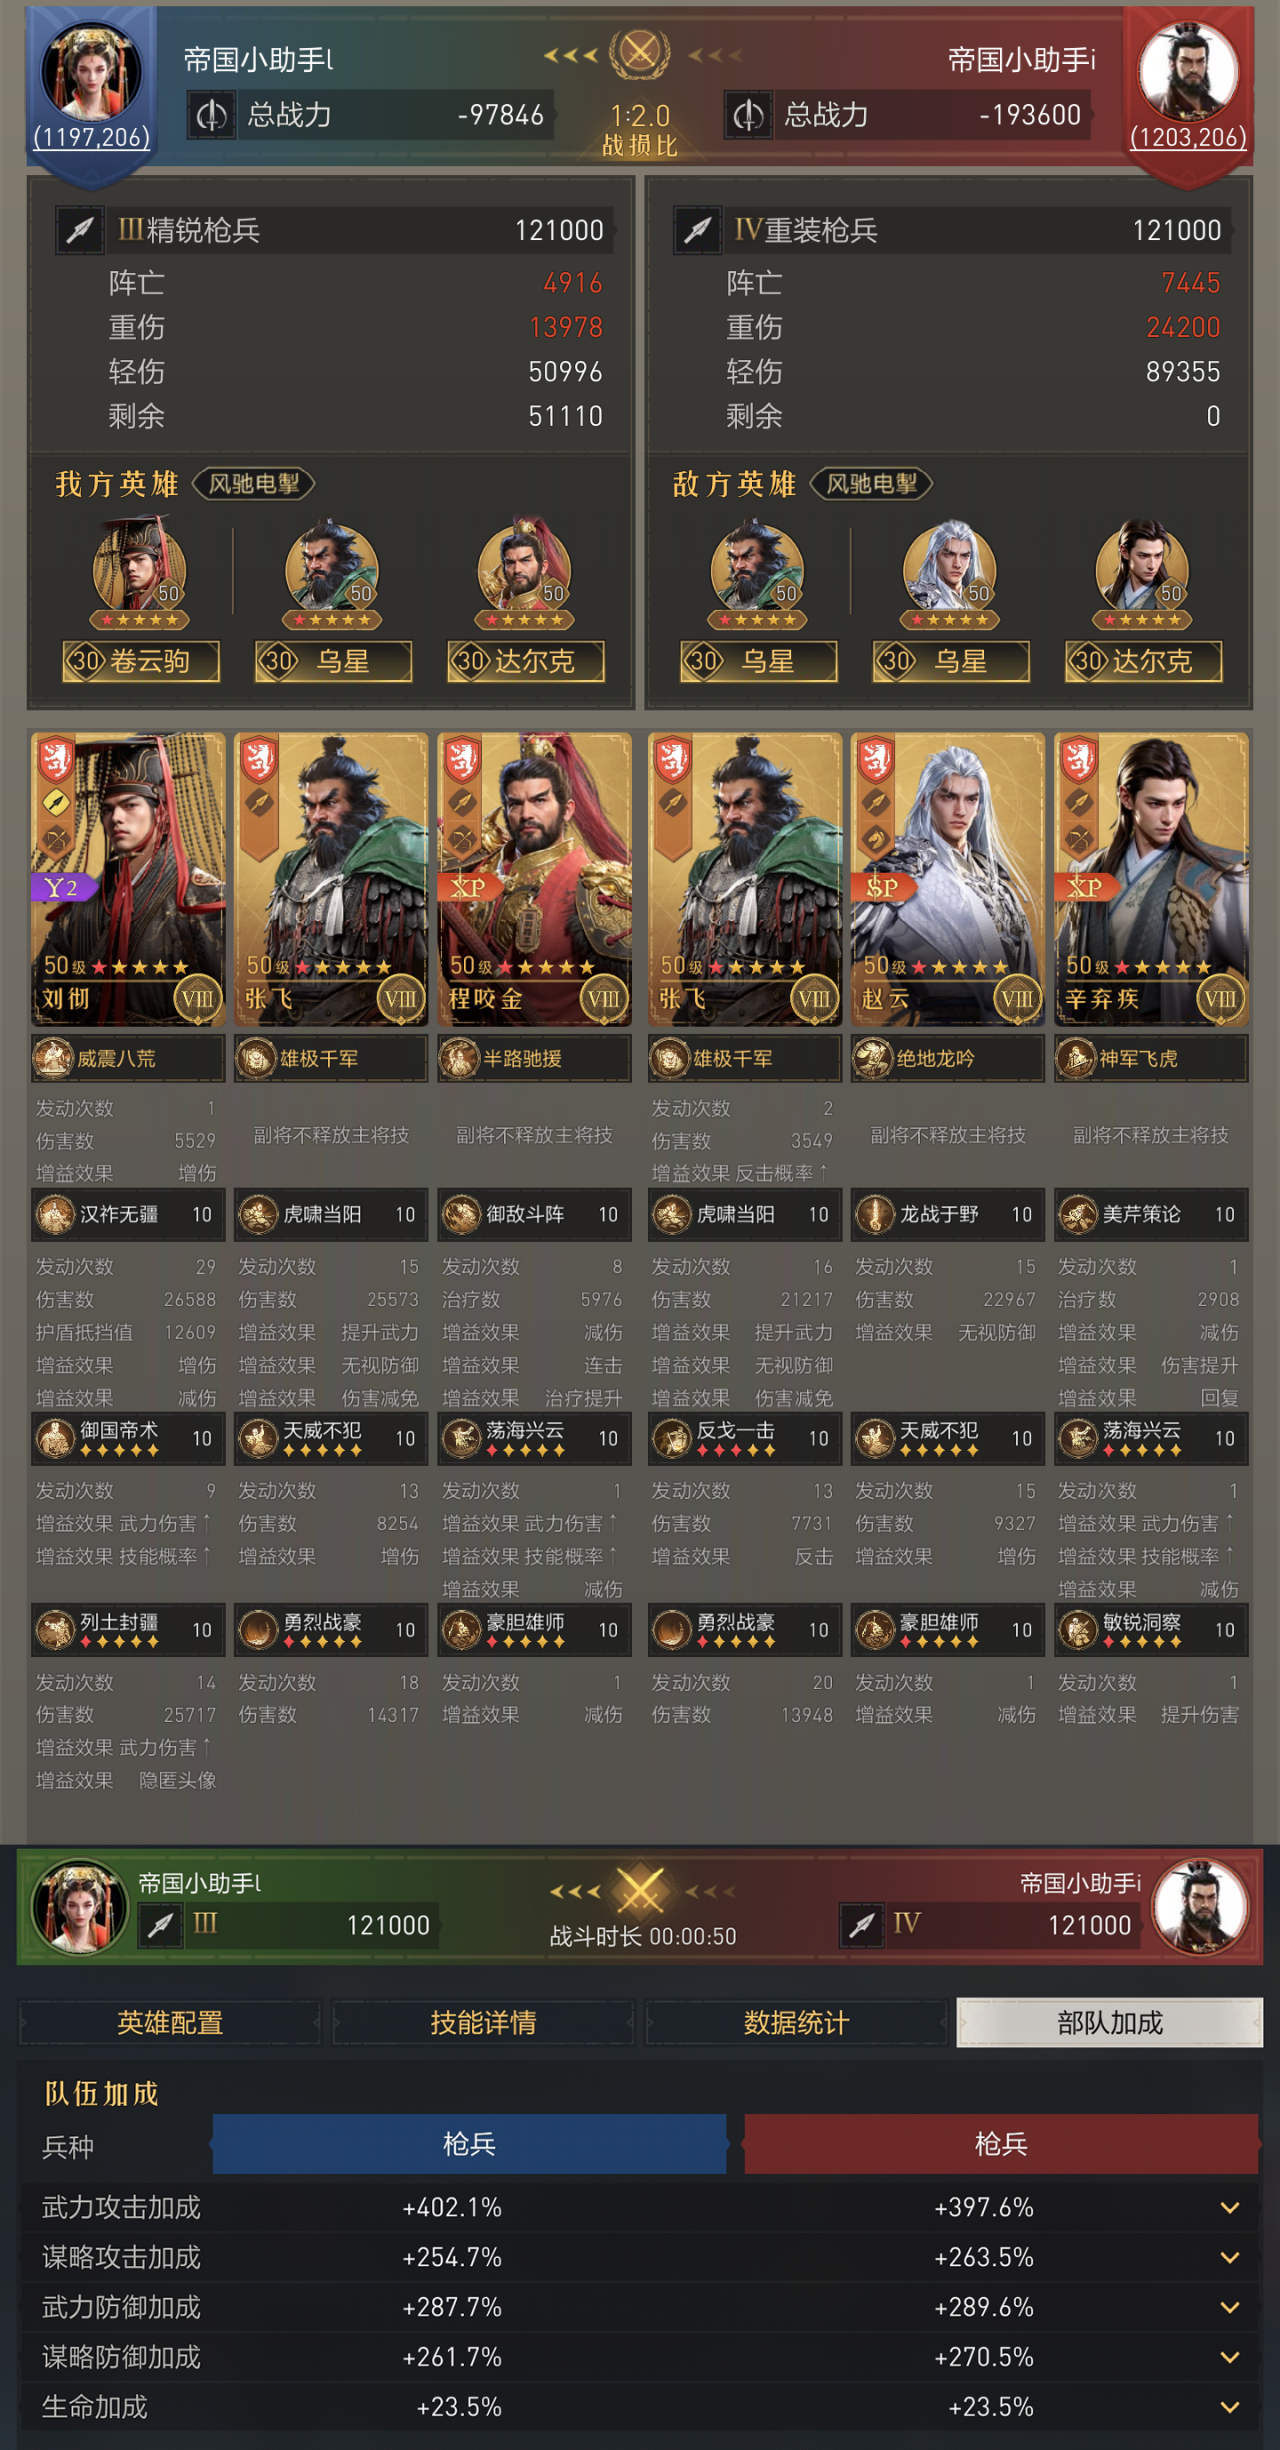Select the 威震八荒 skill icon

click(x=53, y=1058)
